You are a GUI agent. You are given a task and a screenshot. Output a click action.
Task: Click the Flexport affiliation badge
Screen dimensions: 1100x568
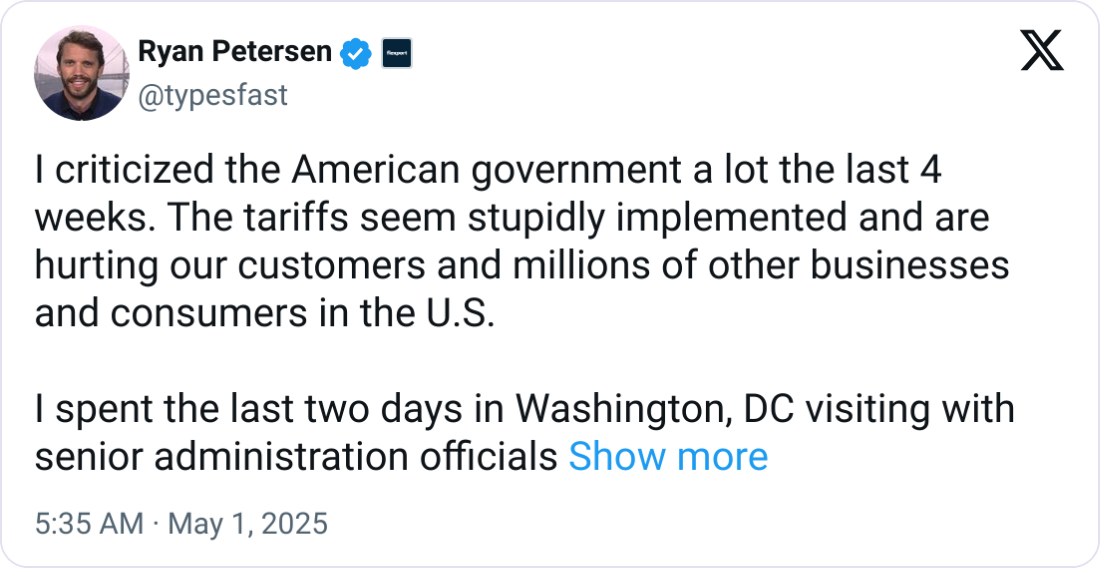coord(397,52)
